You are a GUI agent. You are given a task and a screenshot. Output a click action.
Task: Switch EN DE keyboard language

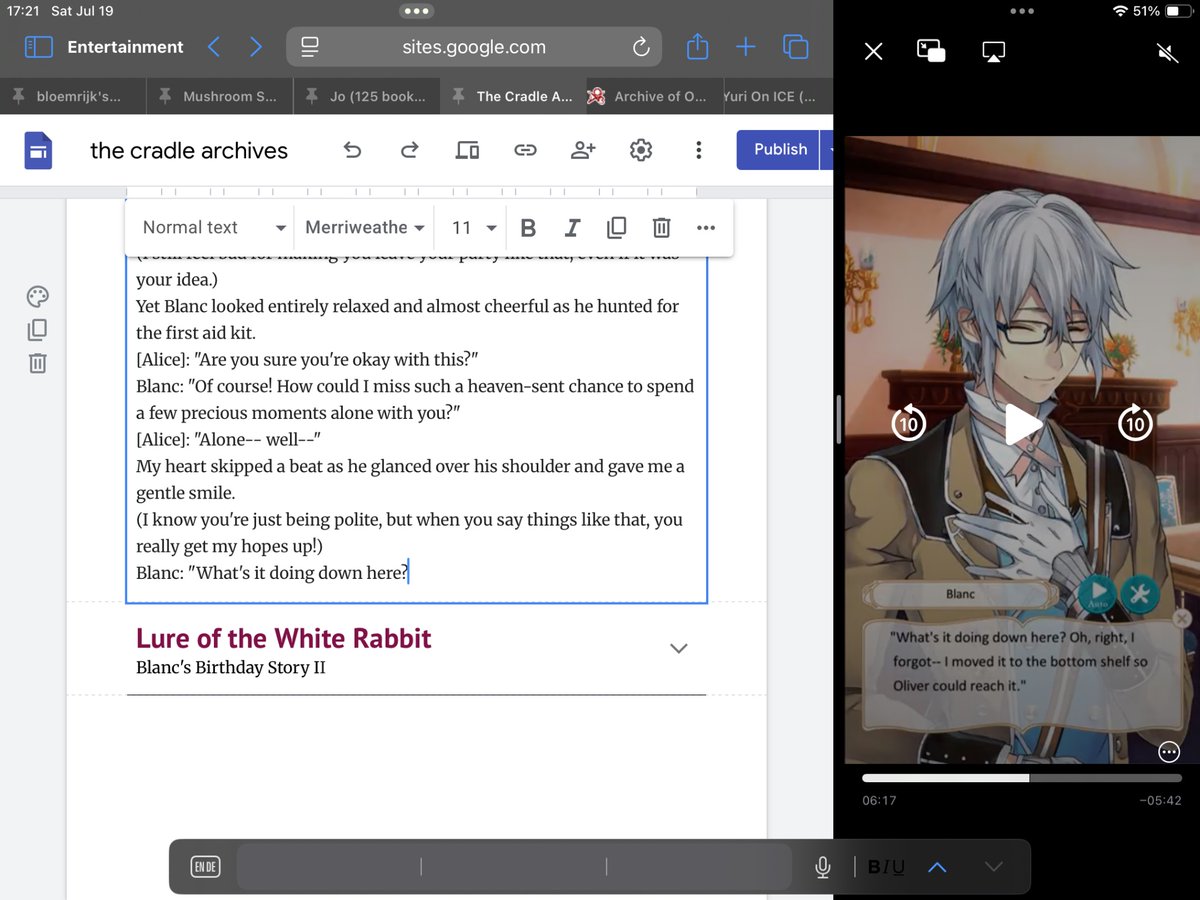(205, 867)
